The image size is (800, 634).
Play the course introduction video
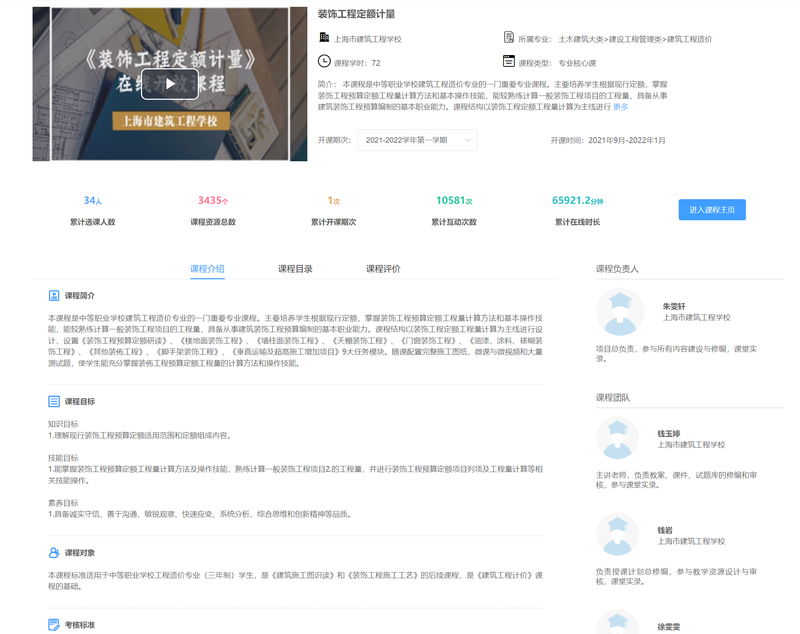point(169,84)
